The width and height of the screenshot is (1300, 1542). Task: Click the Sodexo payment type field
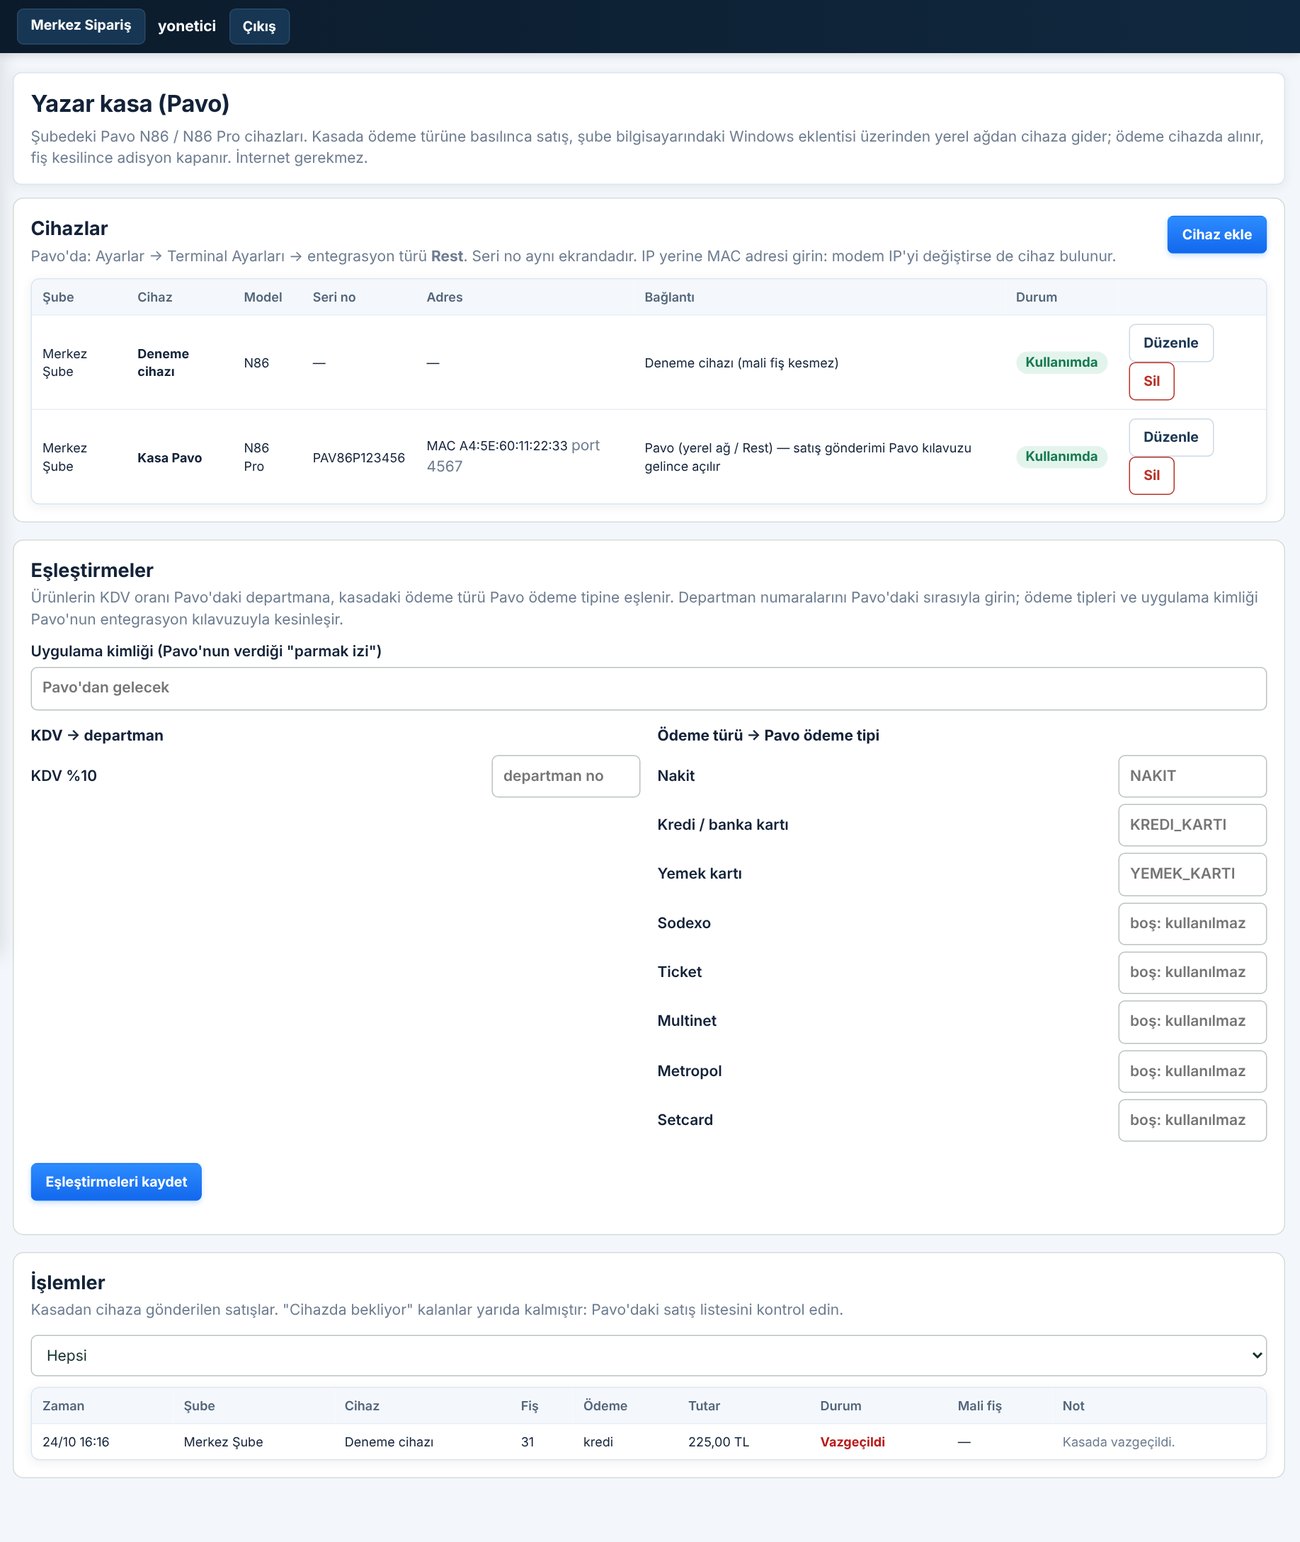point(1192,923)
